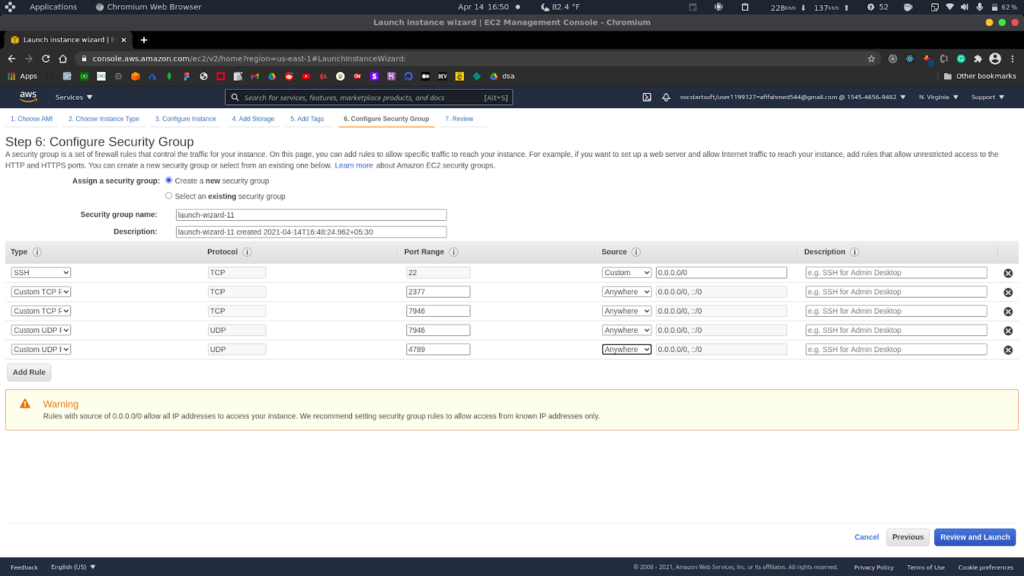This screenshot has width=1024, height=576.
Task: Remove the port 2377 rule
Action: pos(1007,292)
